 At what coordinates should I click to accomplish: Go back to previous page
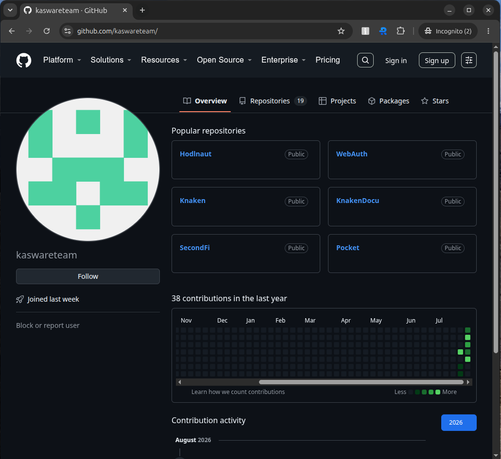click(x=12, y=31)
